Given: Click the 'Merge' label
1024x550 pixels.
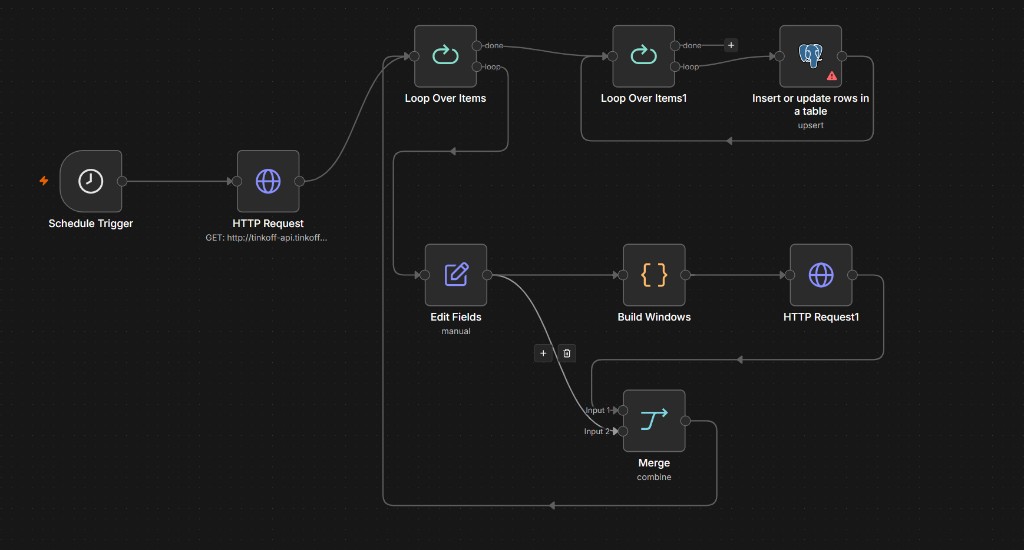Looking at the screenshot, I should pyautogui.click(x=654, y=462).
